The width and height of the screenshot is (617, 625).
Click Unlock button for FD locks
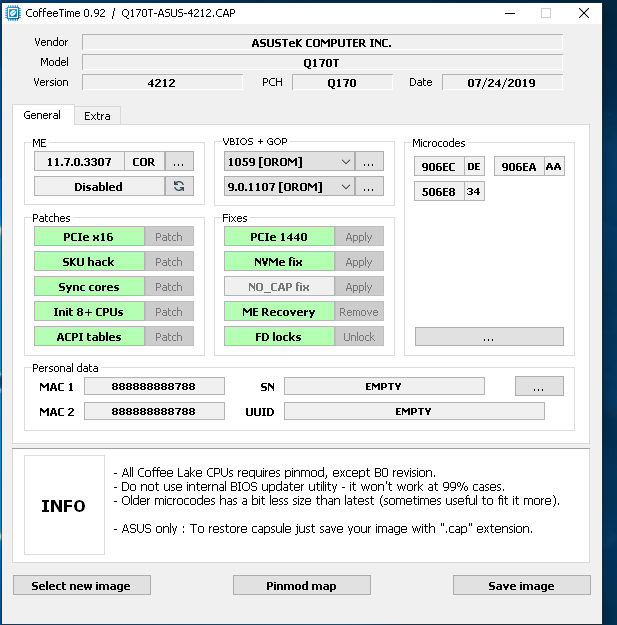[x=359, y=337]
